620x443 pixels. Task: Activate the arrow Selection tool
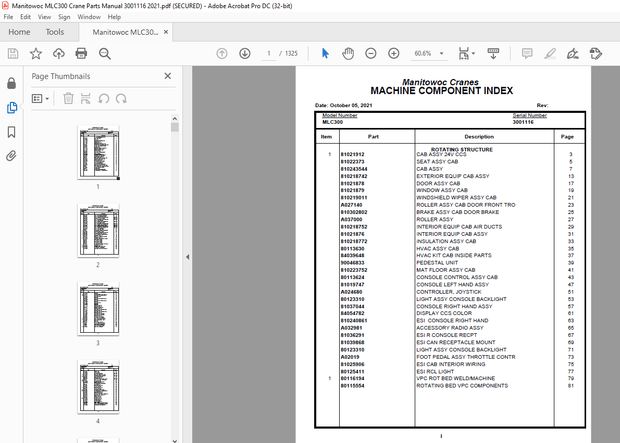tap(325, 53)
